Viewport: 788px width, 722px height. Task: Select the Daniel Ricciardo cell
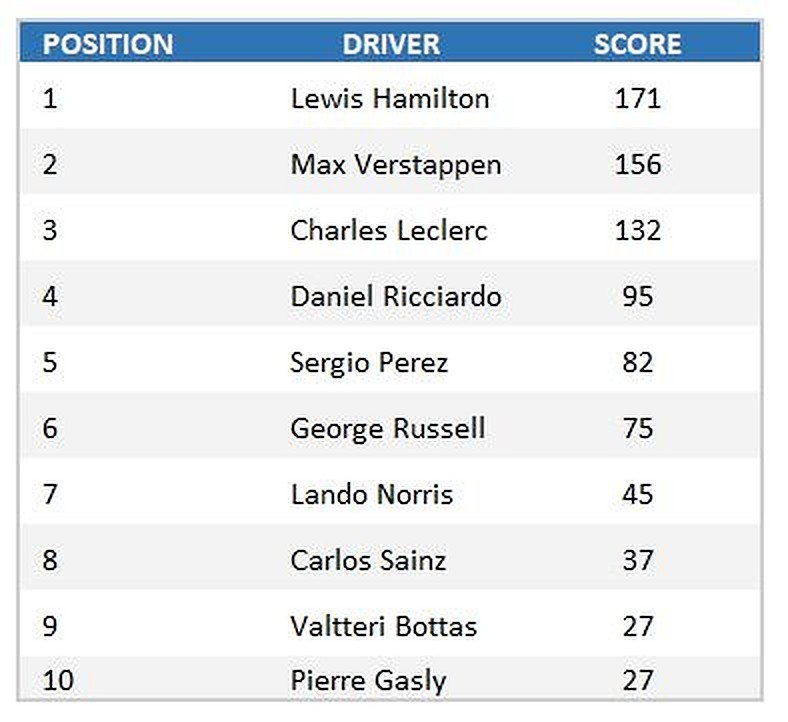396,297
